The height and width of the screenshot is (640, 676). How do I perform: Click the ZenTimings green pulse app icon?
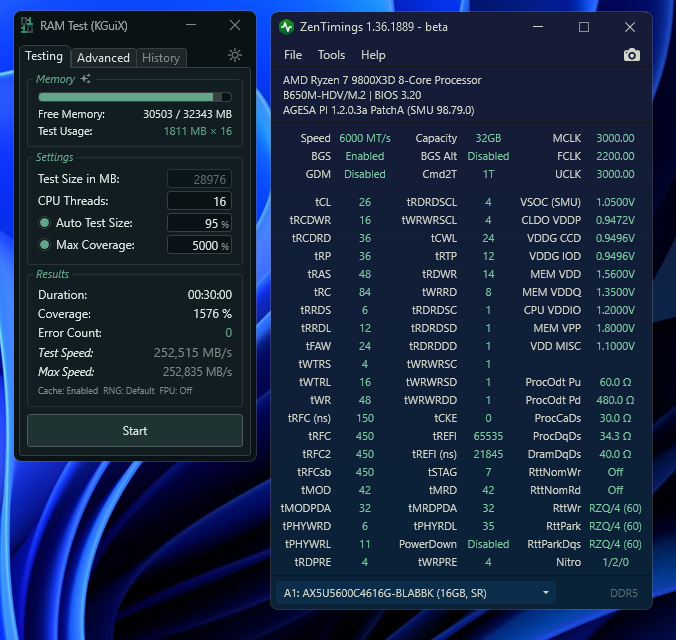pos(286,27)
